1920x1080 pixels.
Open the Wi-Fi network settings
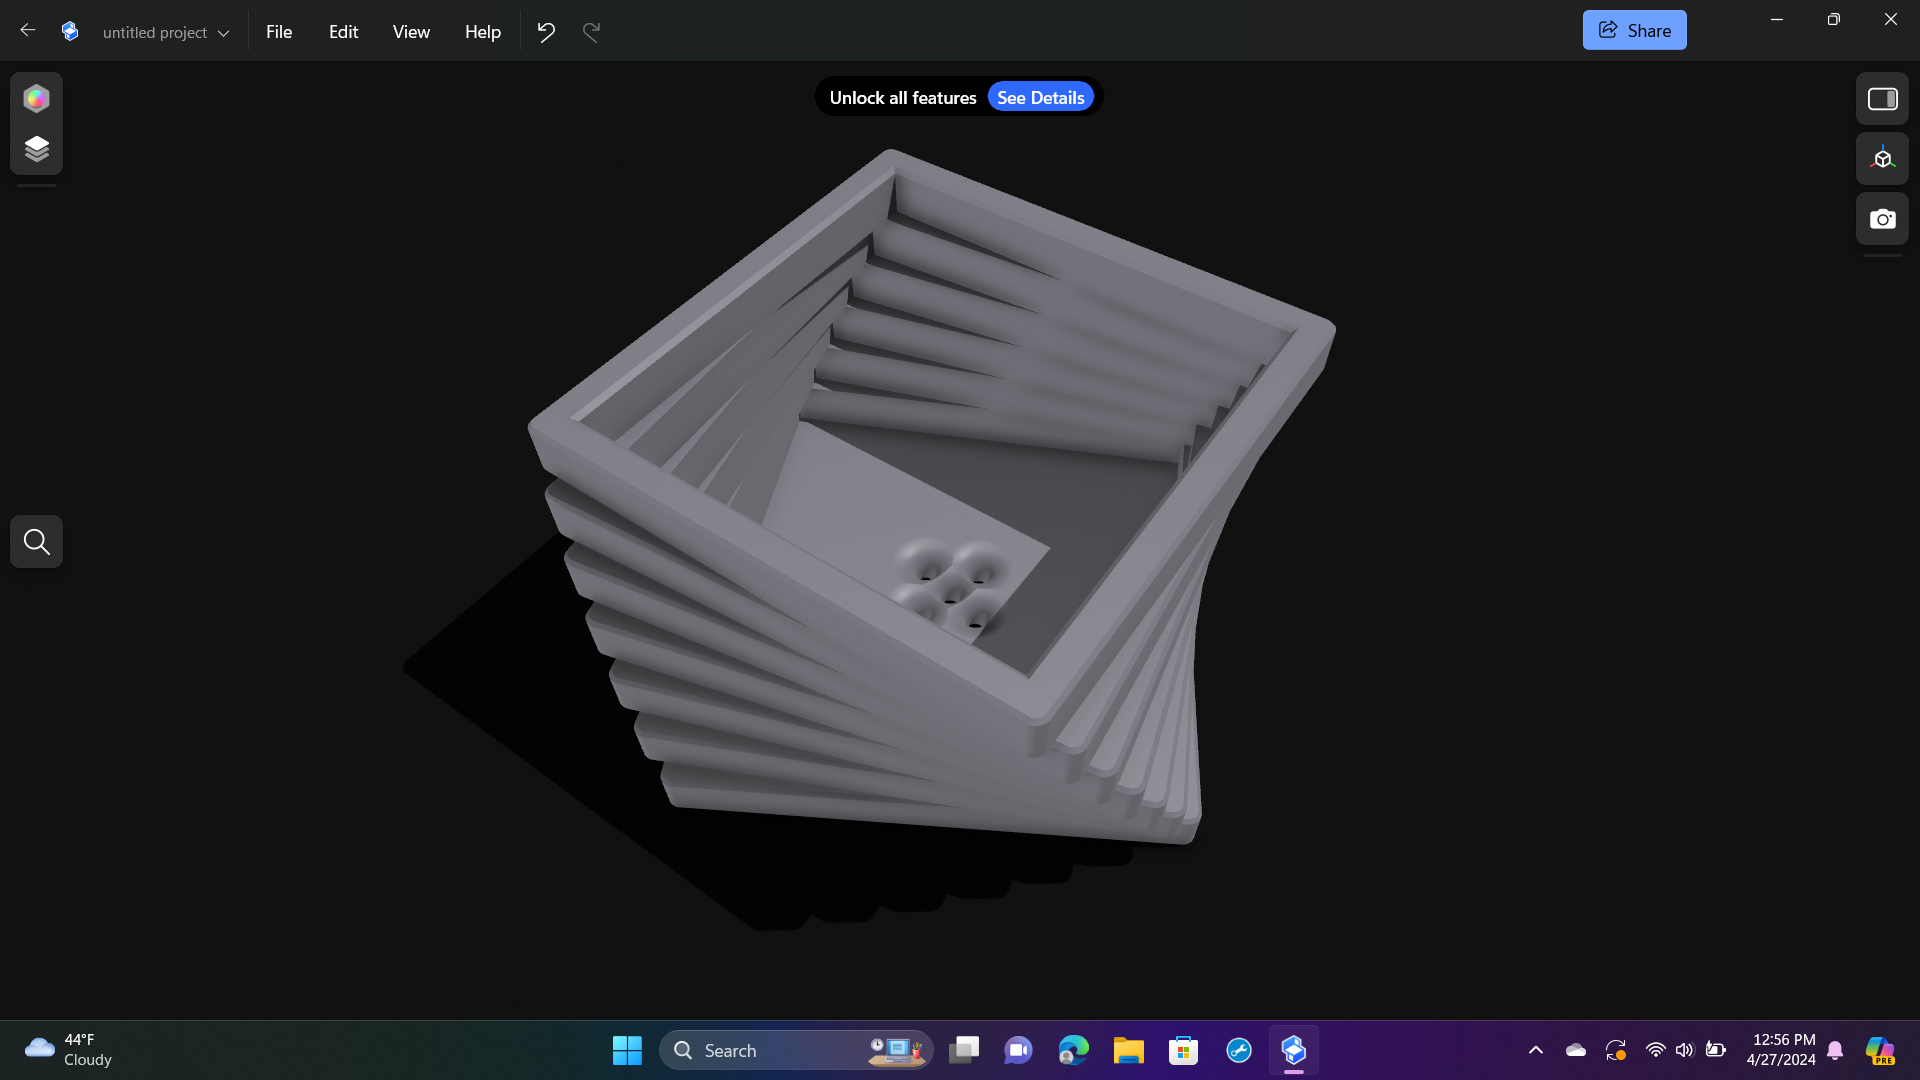1655,1050
